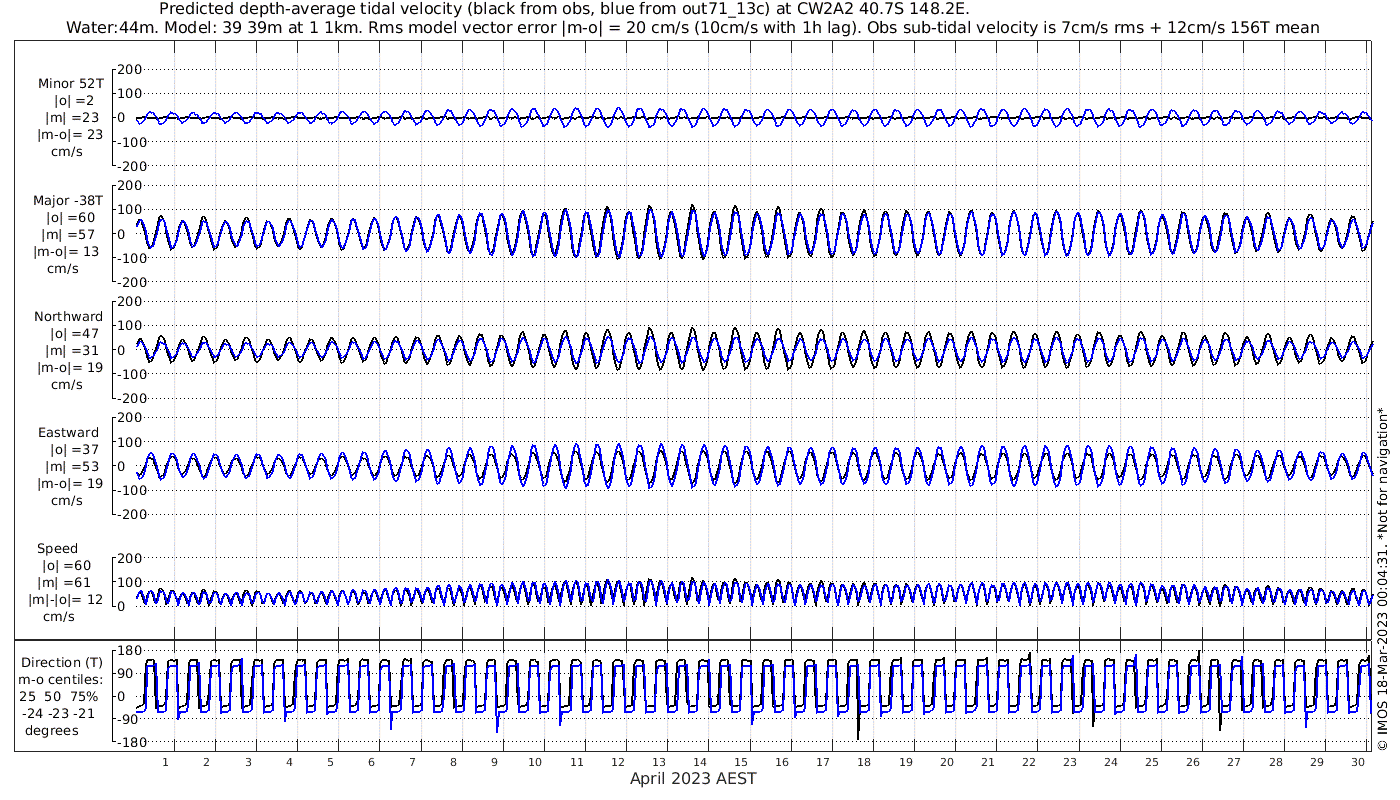Image resolution: width=1400 pixels, height=800 pixels.
Task: Select the '25 50 75%' centile header
Action: pos(58,696)
